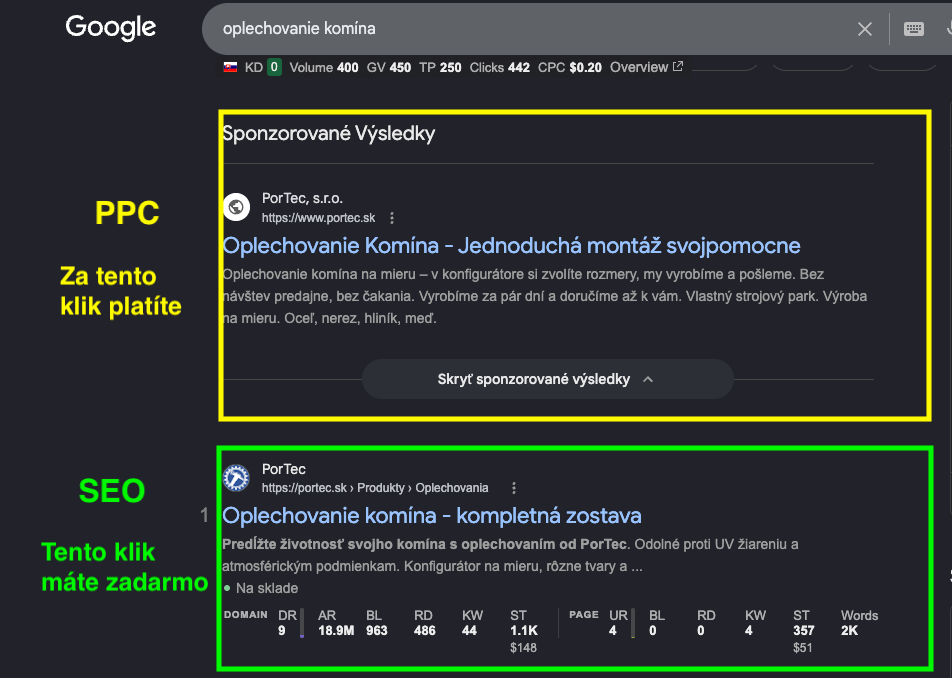Open the three-dot menu beside https://www.portec.sk
Image resolution: width=952 pixels, height=678 pixels.
pos(392,218)
